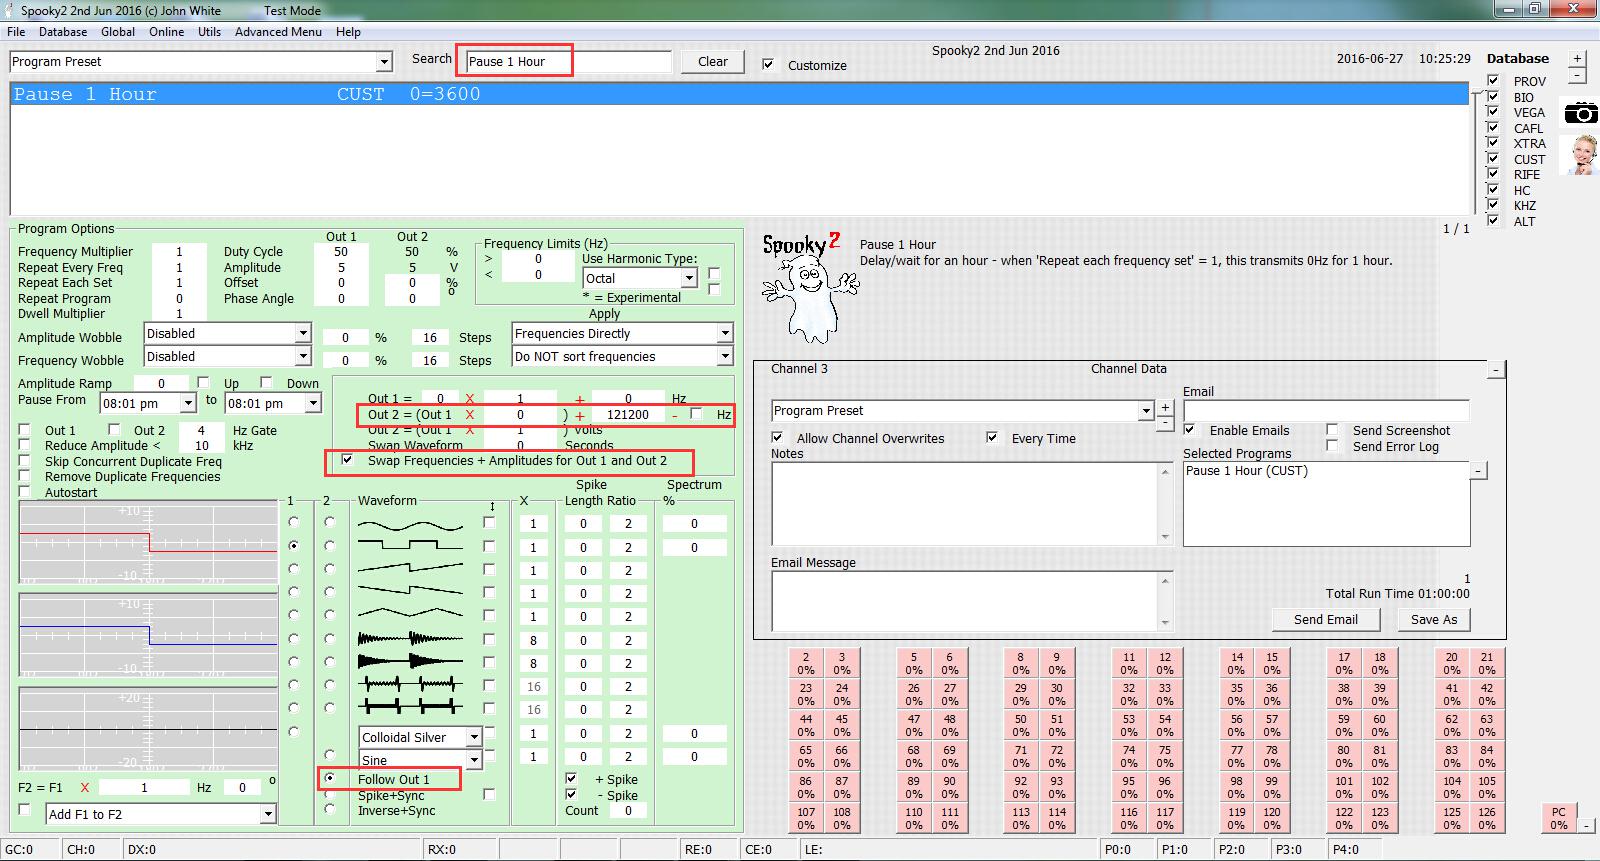The width and height of the screenshot is (1600, 861).
Task: Click the support agent headset icon
Action: 1583,155
